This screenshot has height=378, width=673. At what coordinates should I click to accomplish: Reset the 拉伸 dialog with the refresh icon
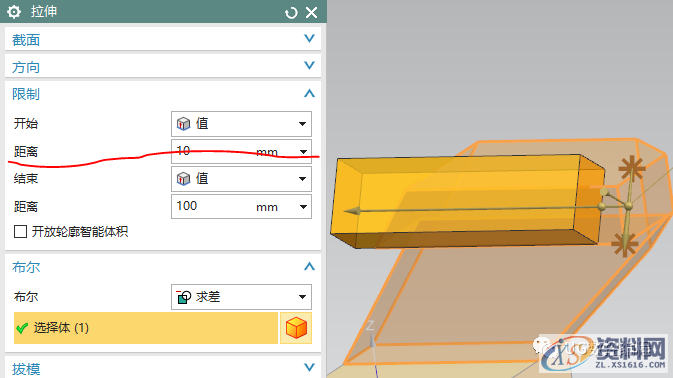(x=291, y=12)
